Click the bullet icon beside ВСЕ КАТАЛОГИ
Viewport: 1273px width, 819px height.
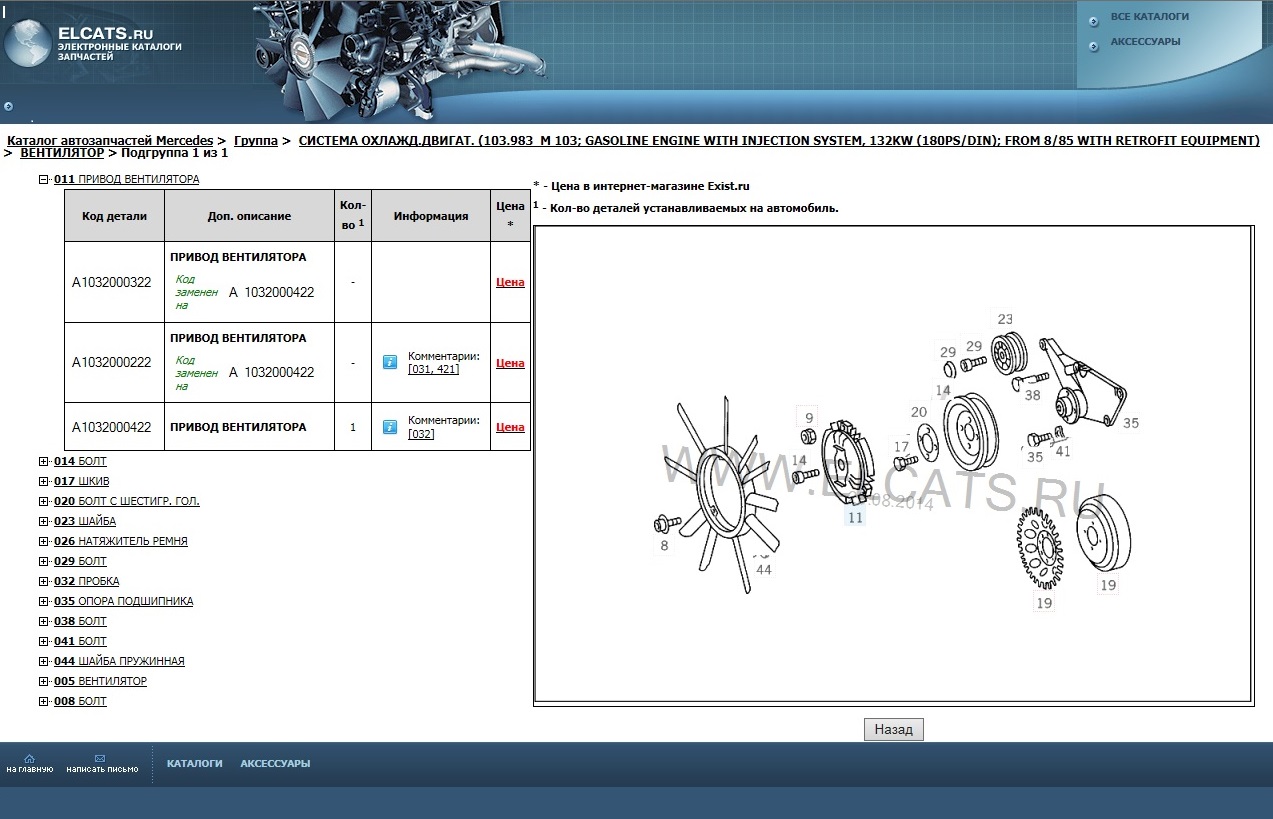pos(1093,19)
